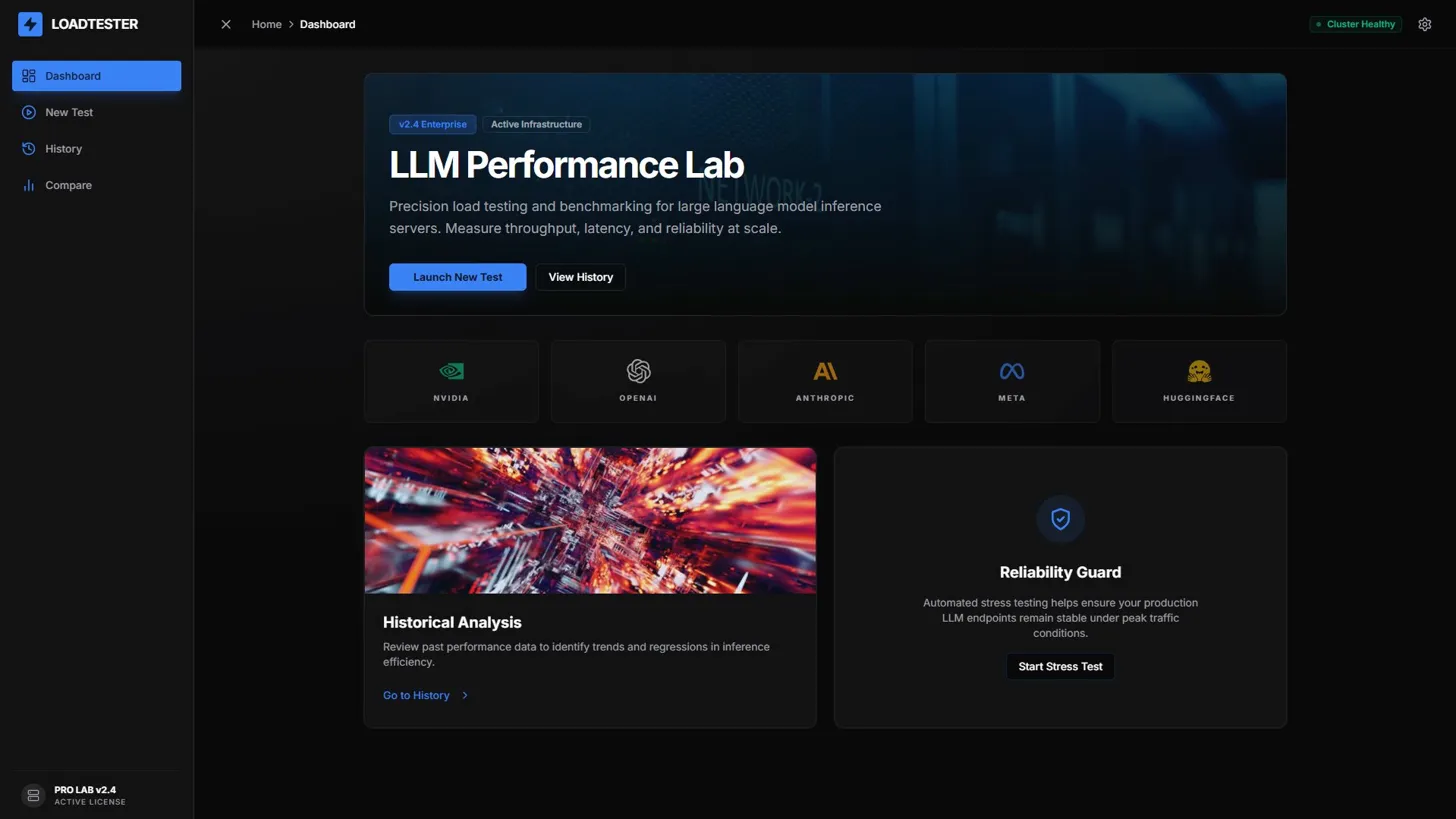Click the Historical Analysis image thumbnail
The image size is (1456, 819).
pos(590,519)
